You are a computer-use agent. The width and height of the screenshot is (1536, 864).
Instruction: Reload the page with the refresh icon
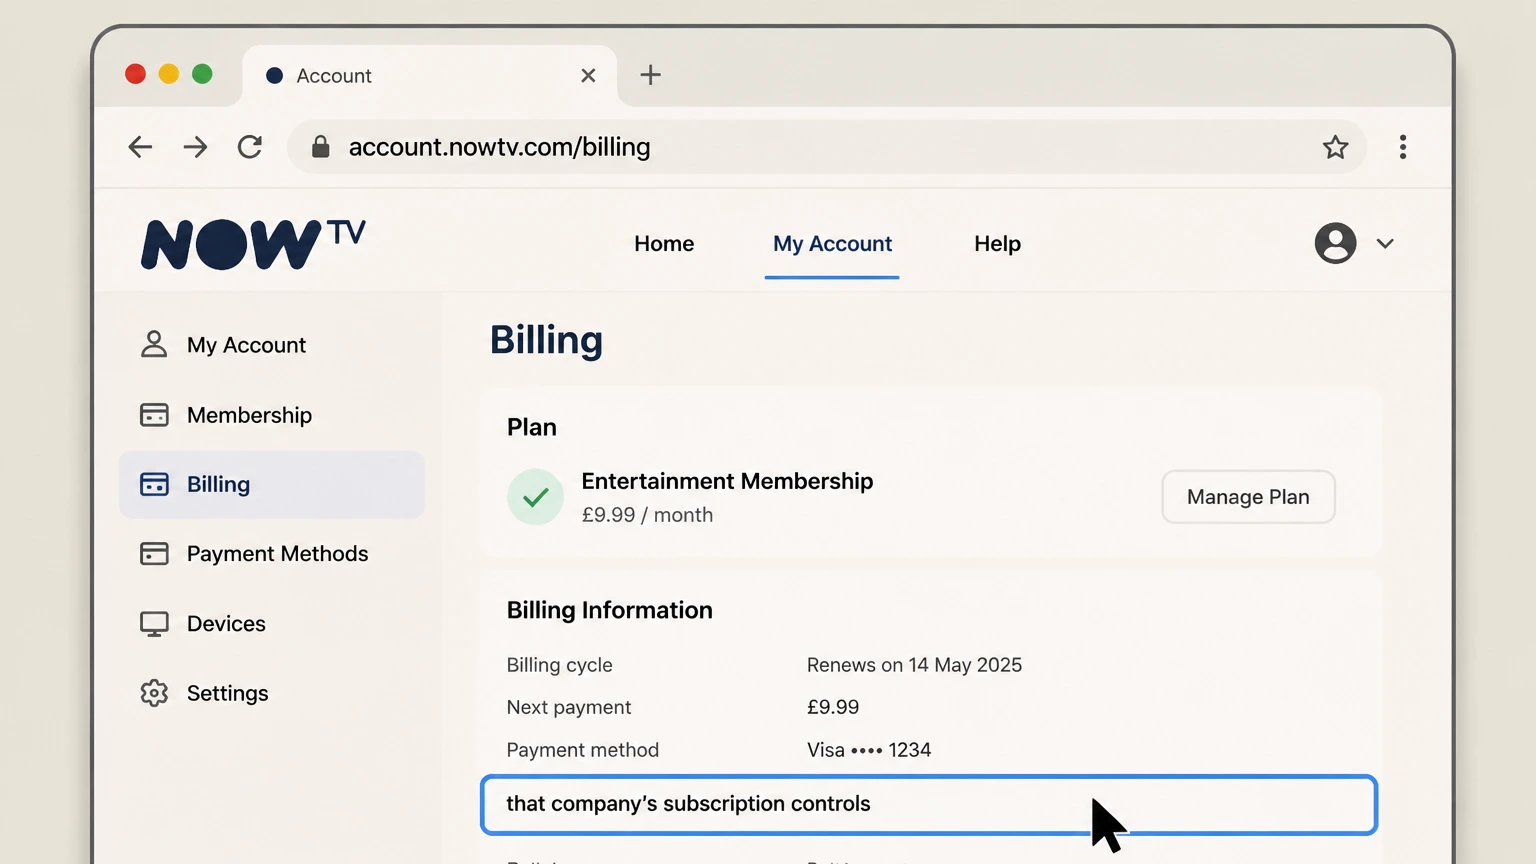pyautogui.click(x=250, y=147)
